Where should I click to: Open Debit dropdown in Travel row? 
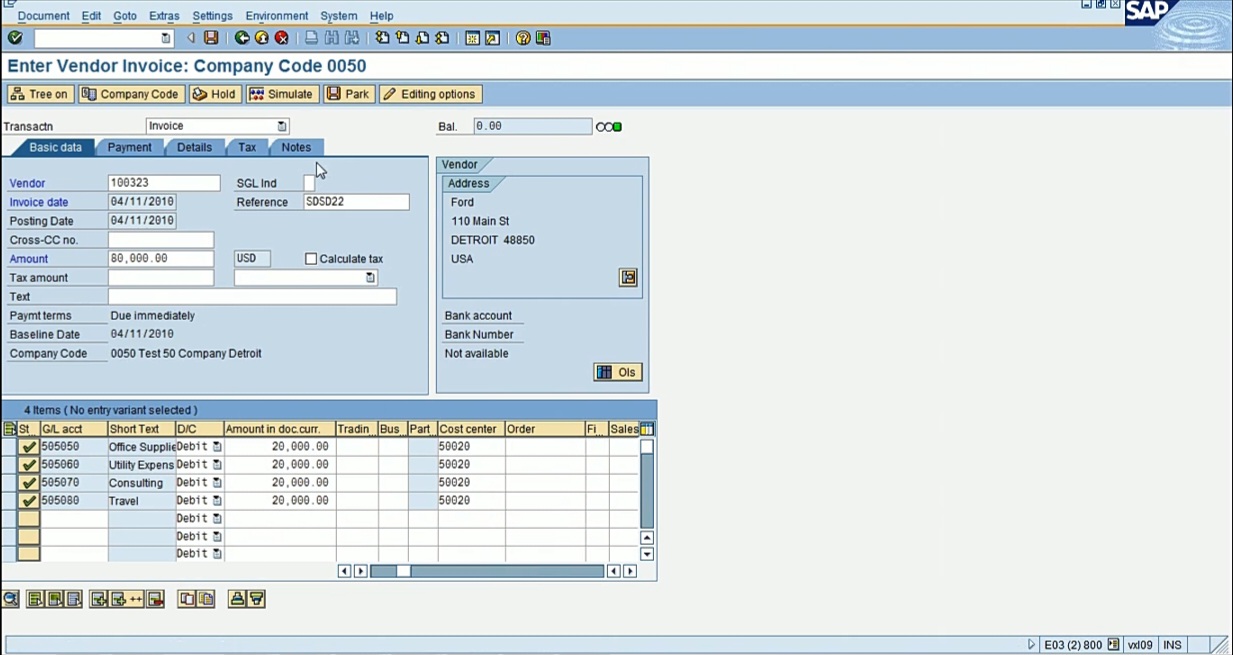[x=217, y=501]
